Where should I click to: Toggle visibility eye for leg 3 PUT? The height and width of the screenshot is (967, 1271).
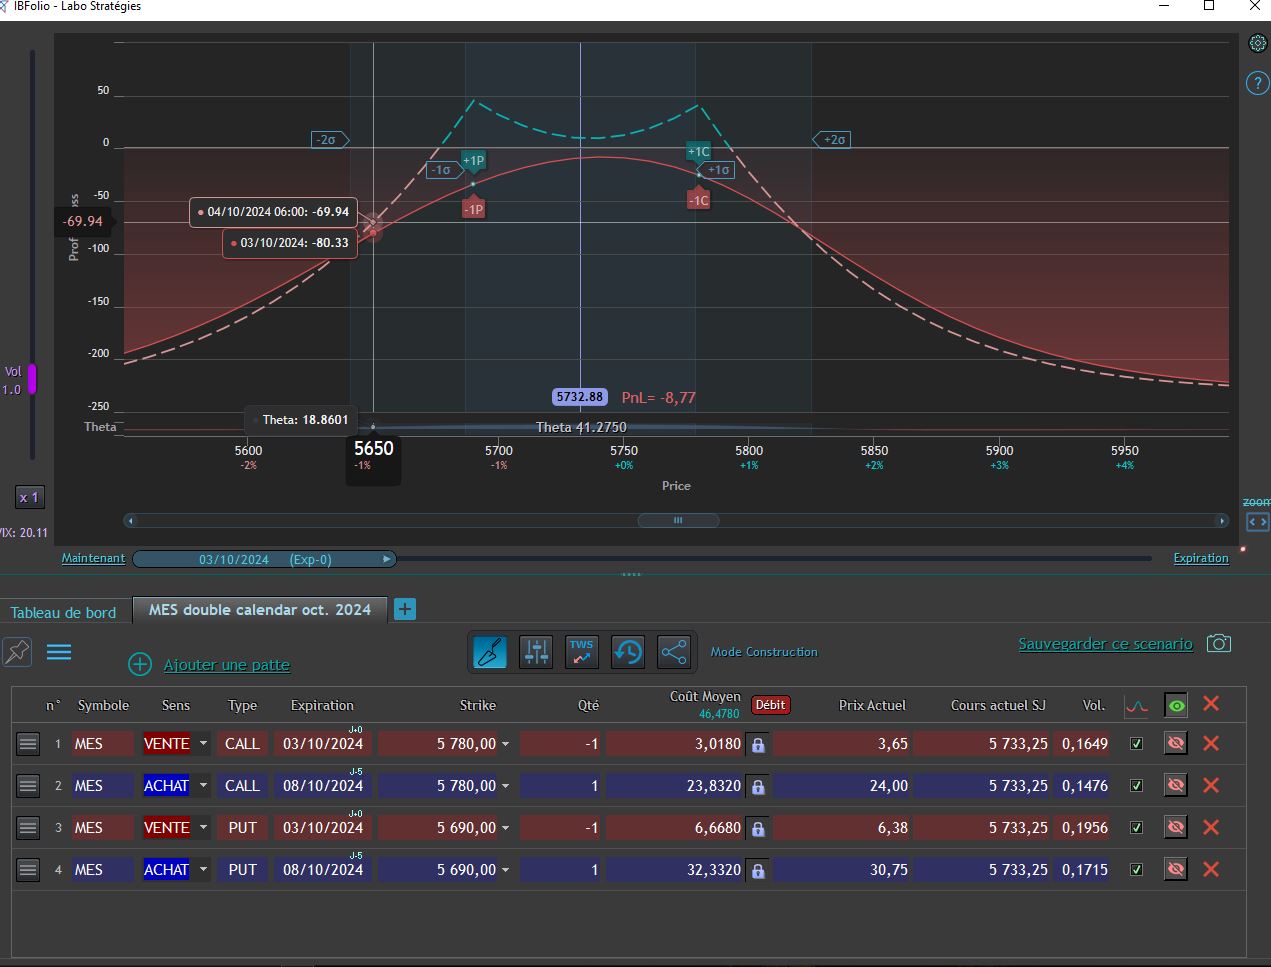pyautogui.click(x=1176, y=828)
